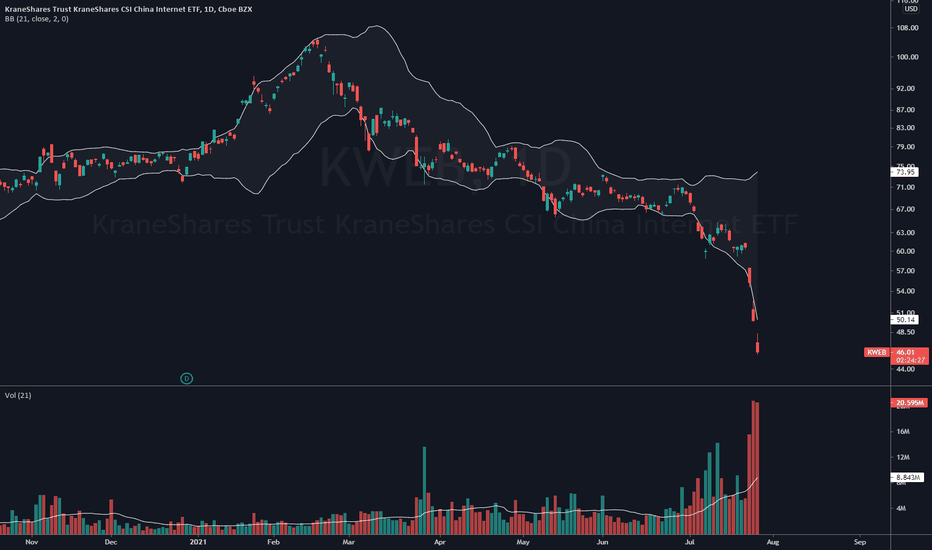This screenshot has height=550, width=932.
Task: Click the Sep label on the time axis
Action: [859, 542]
